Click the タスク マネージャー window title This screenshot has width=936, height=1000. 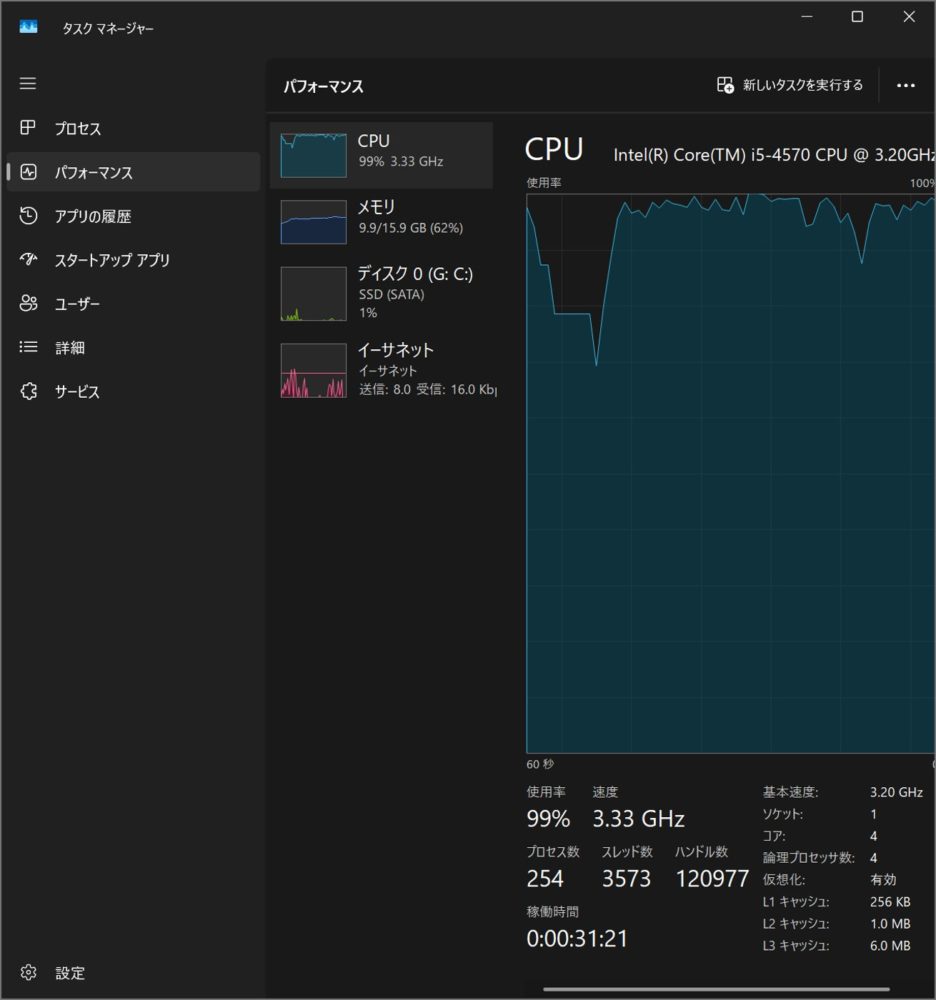pos(108,28)
